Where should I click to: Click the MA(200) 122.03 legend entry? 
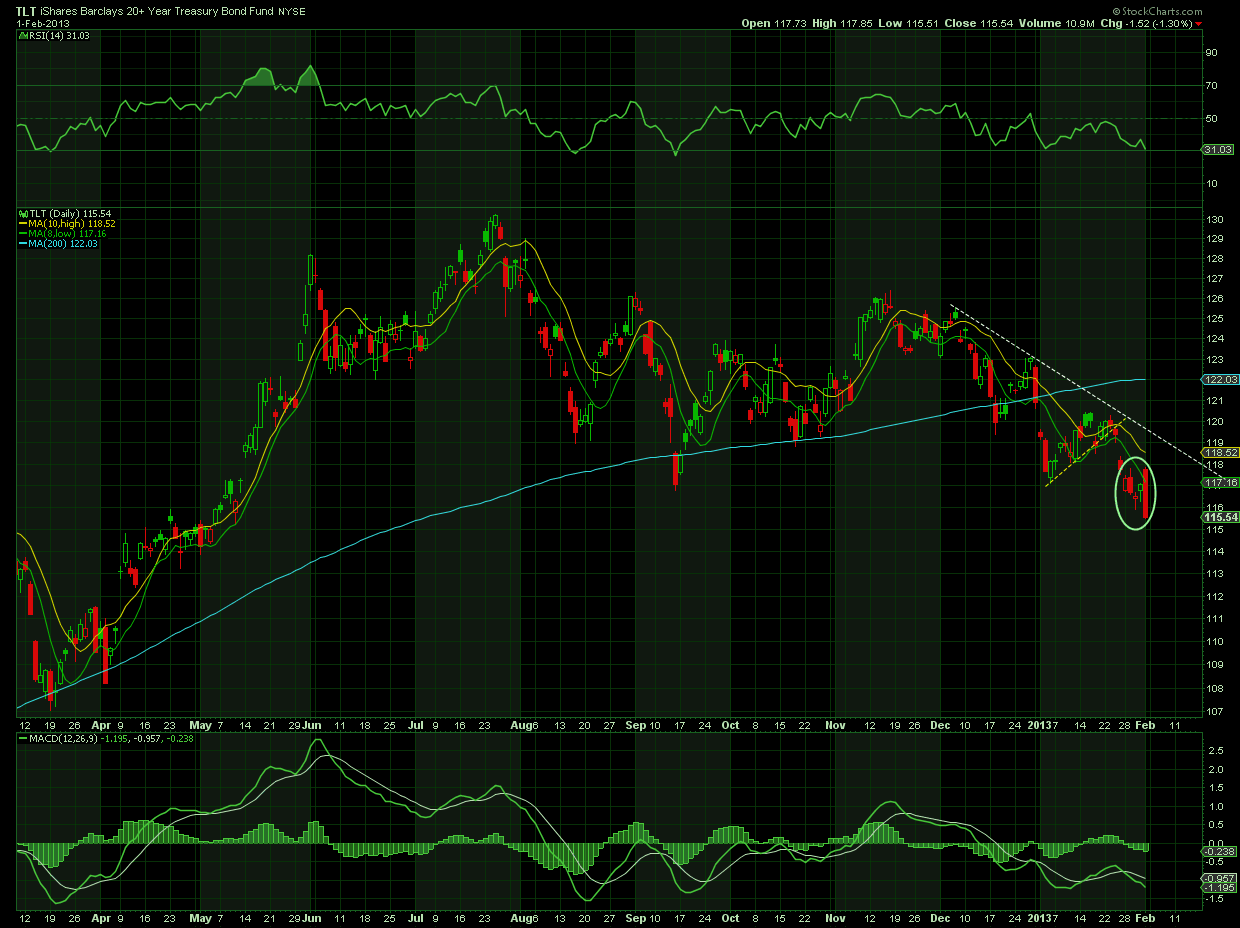[63, 243]
